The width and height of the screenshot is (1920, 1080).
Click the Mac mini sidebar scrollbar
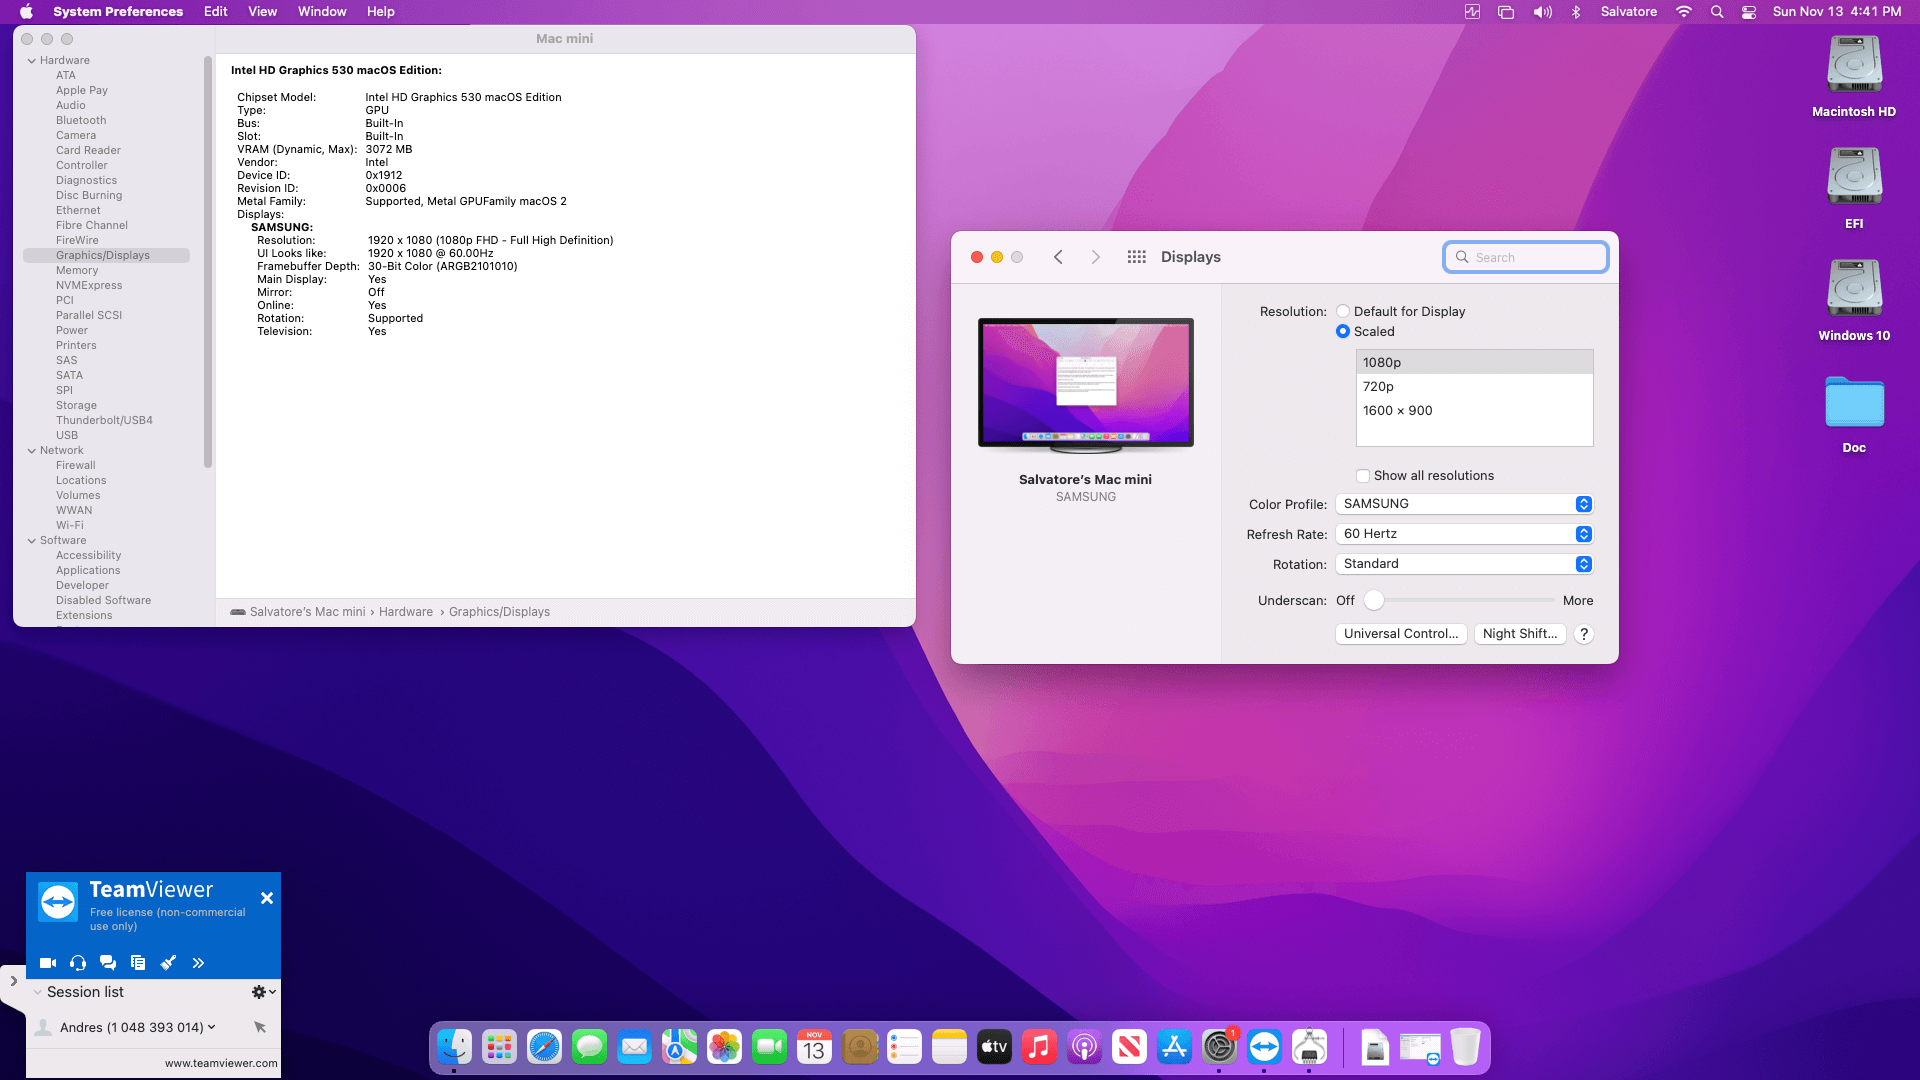[208, 262]
